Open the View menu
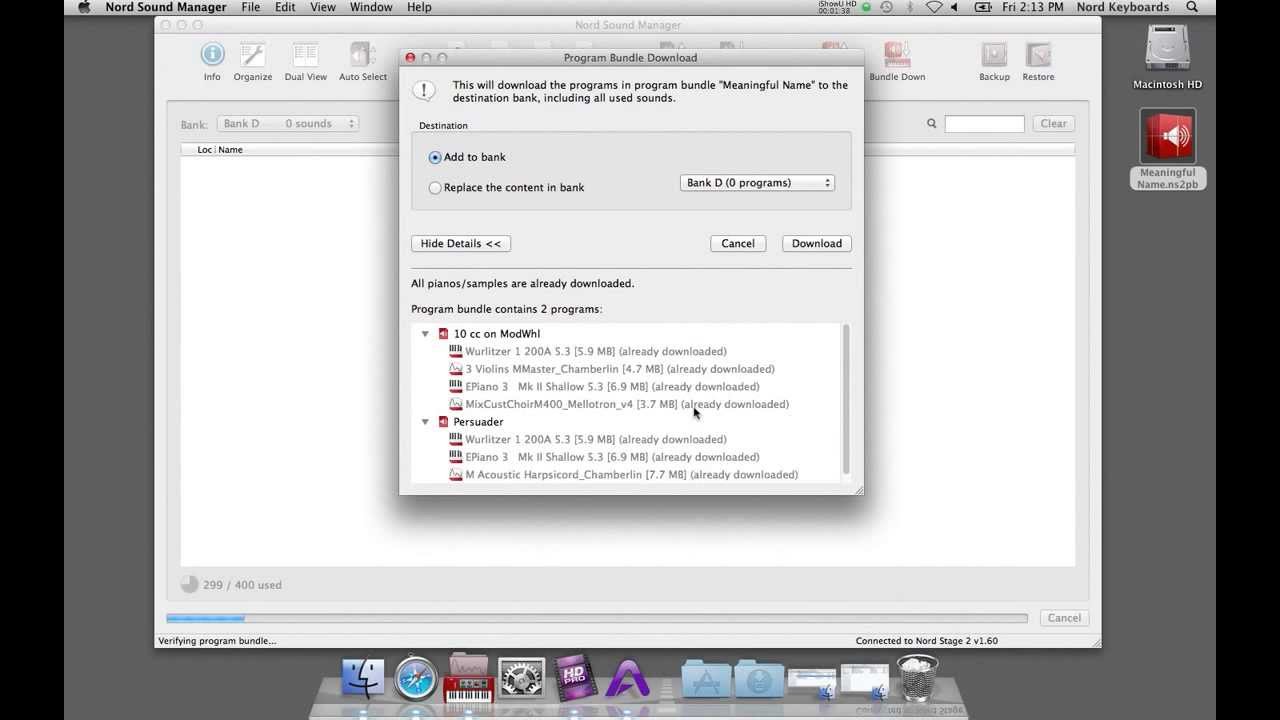The height and width of the screenshot is (720, 1280). (323, 7)
